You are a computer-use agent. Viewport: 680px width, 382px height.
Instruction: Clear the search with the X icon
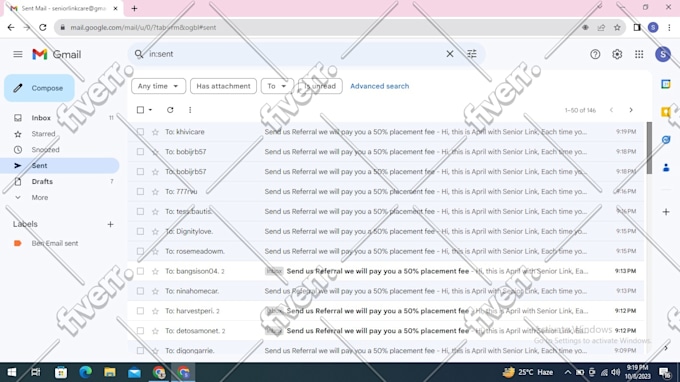coord(450,54)
